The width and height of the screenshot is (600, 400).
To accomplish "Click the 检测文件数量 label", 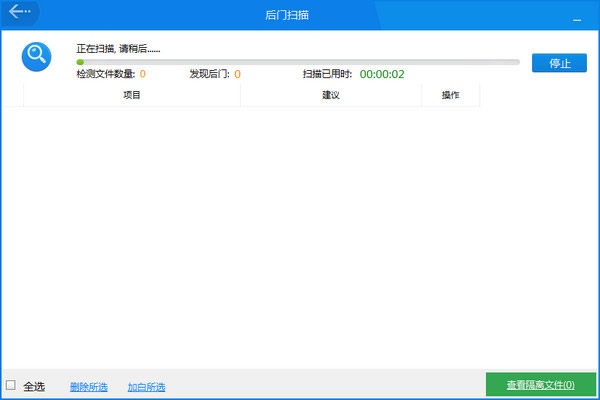I will [106, 74].
